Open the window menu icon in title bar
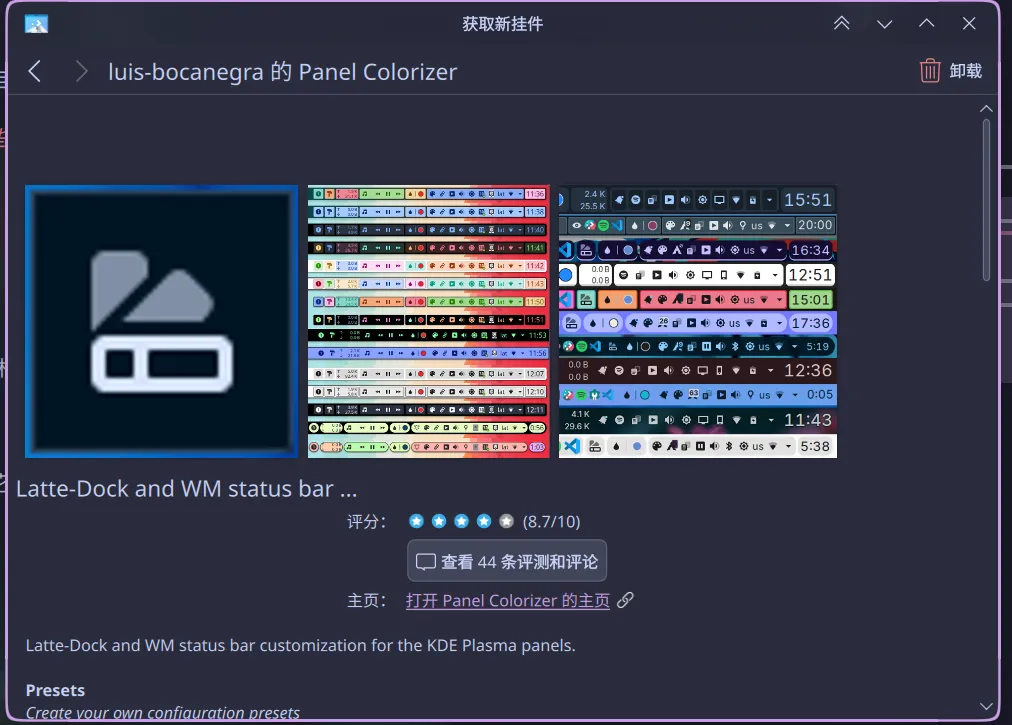The height and width of the screenshot is (725, 1012). pyautogui.click(x=36, y=24)
